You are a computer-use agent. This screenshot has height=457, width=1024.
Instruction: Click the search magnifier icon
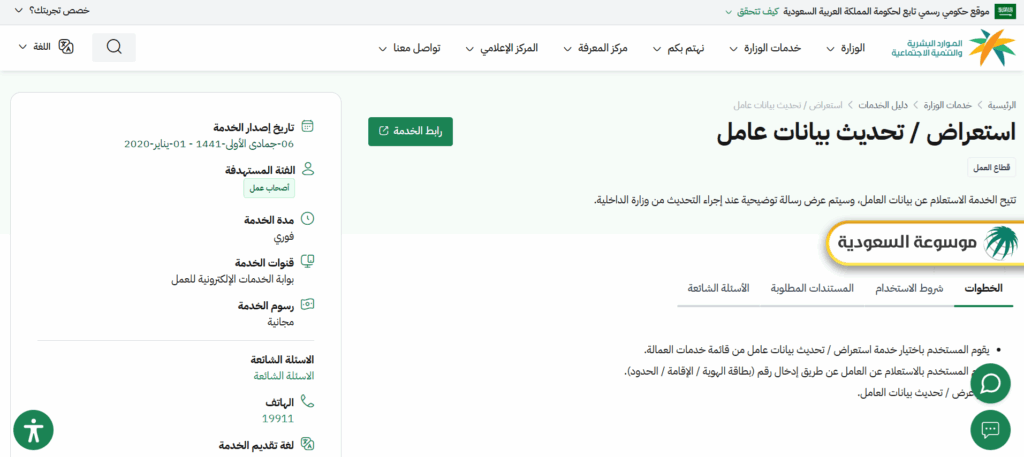pyautogui.click(x=114, y=47)
